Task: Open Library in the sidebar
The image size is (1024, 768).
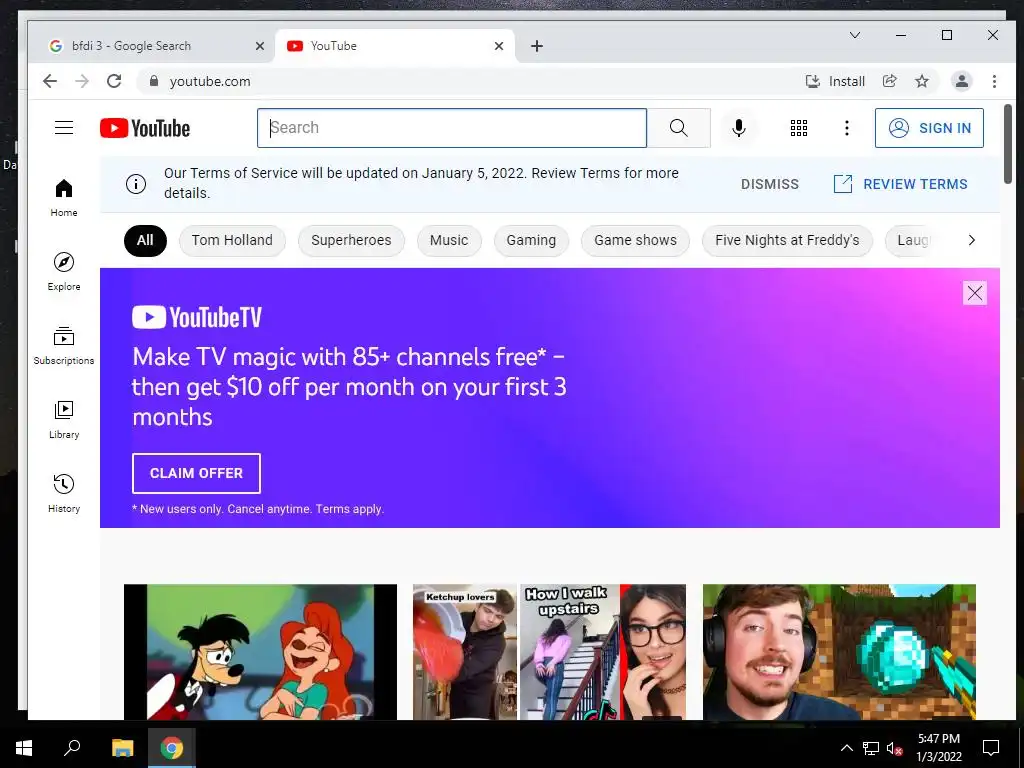Action: tap(63, 419)
